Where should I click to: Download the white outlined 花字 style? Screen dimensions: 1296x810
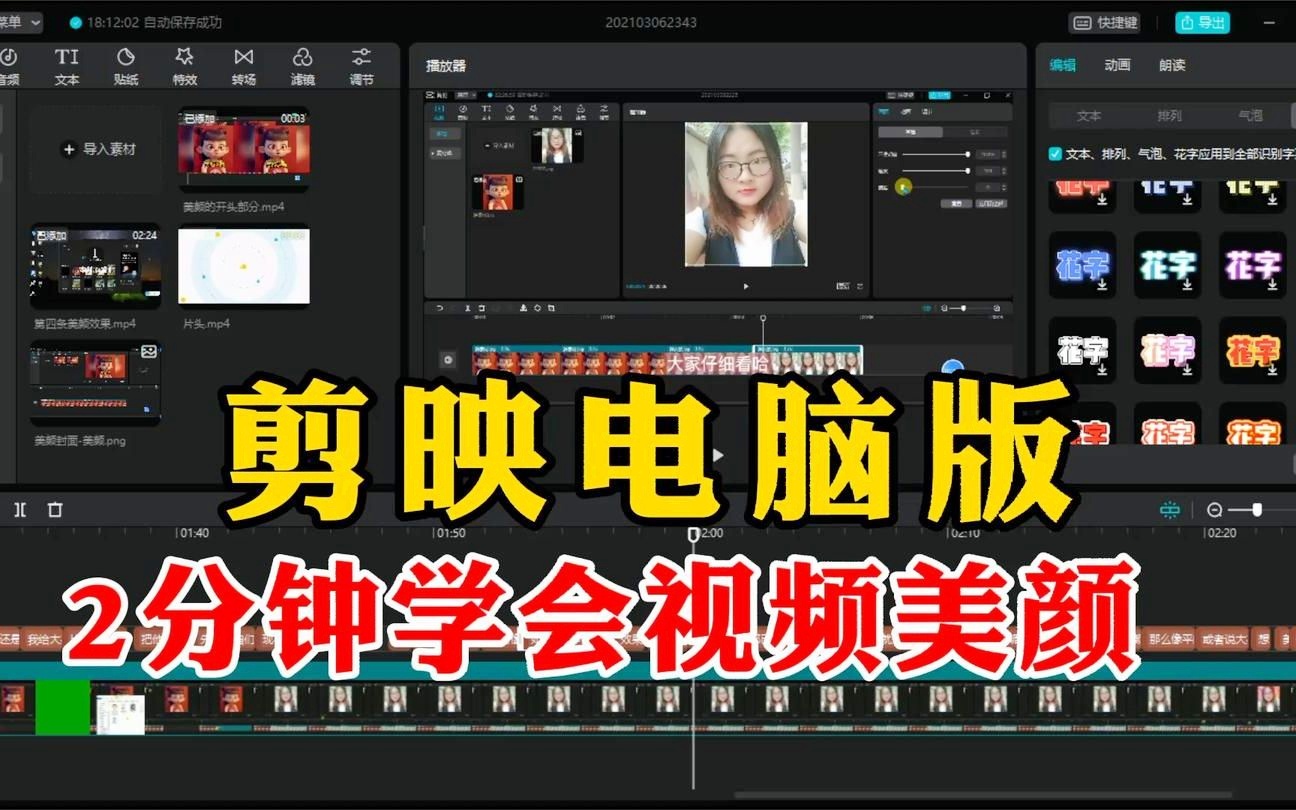click(1101, 371)
